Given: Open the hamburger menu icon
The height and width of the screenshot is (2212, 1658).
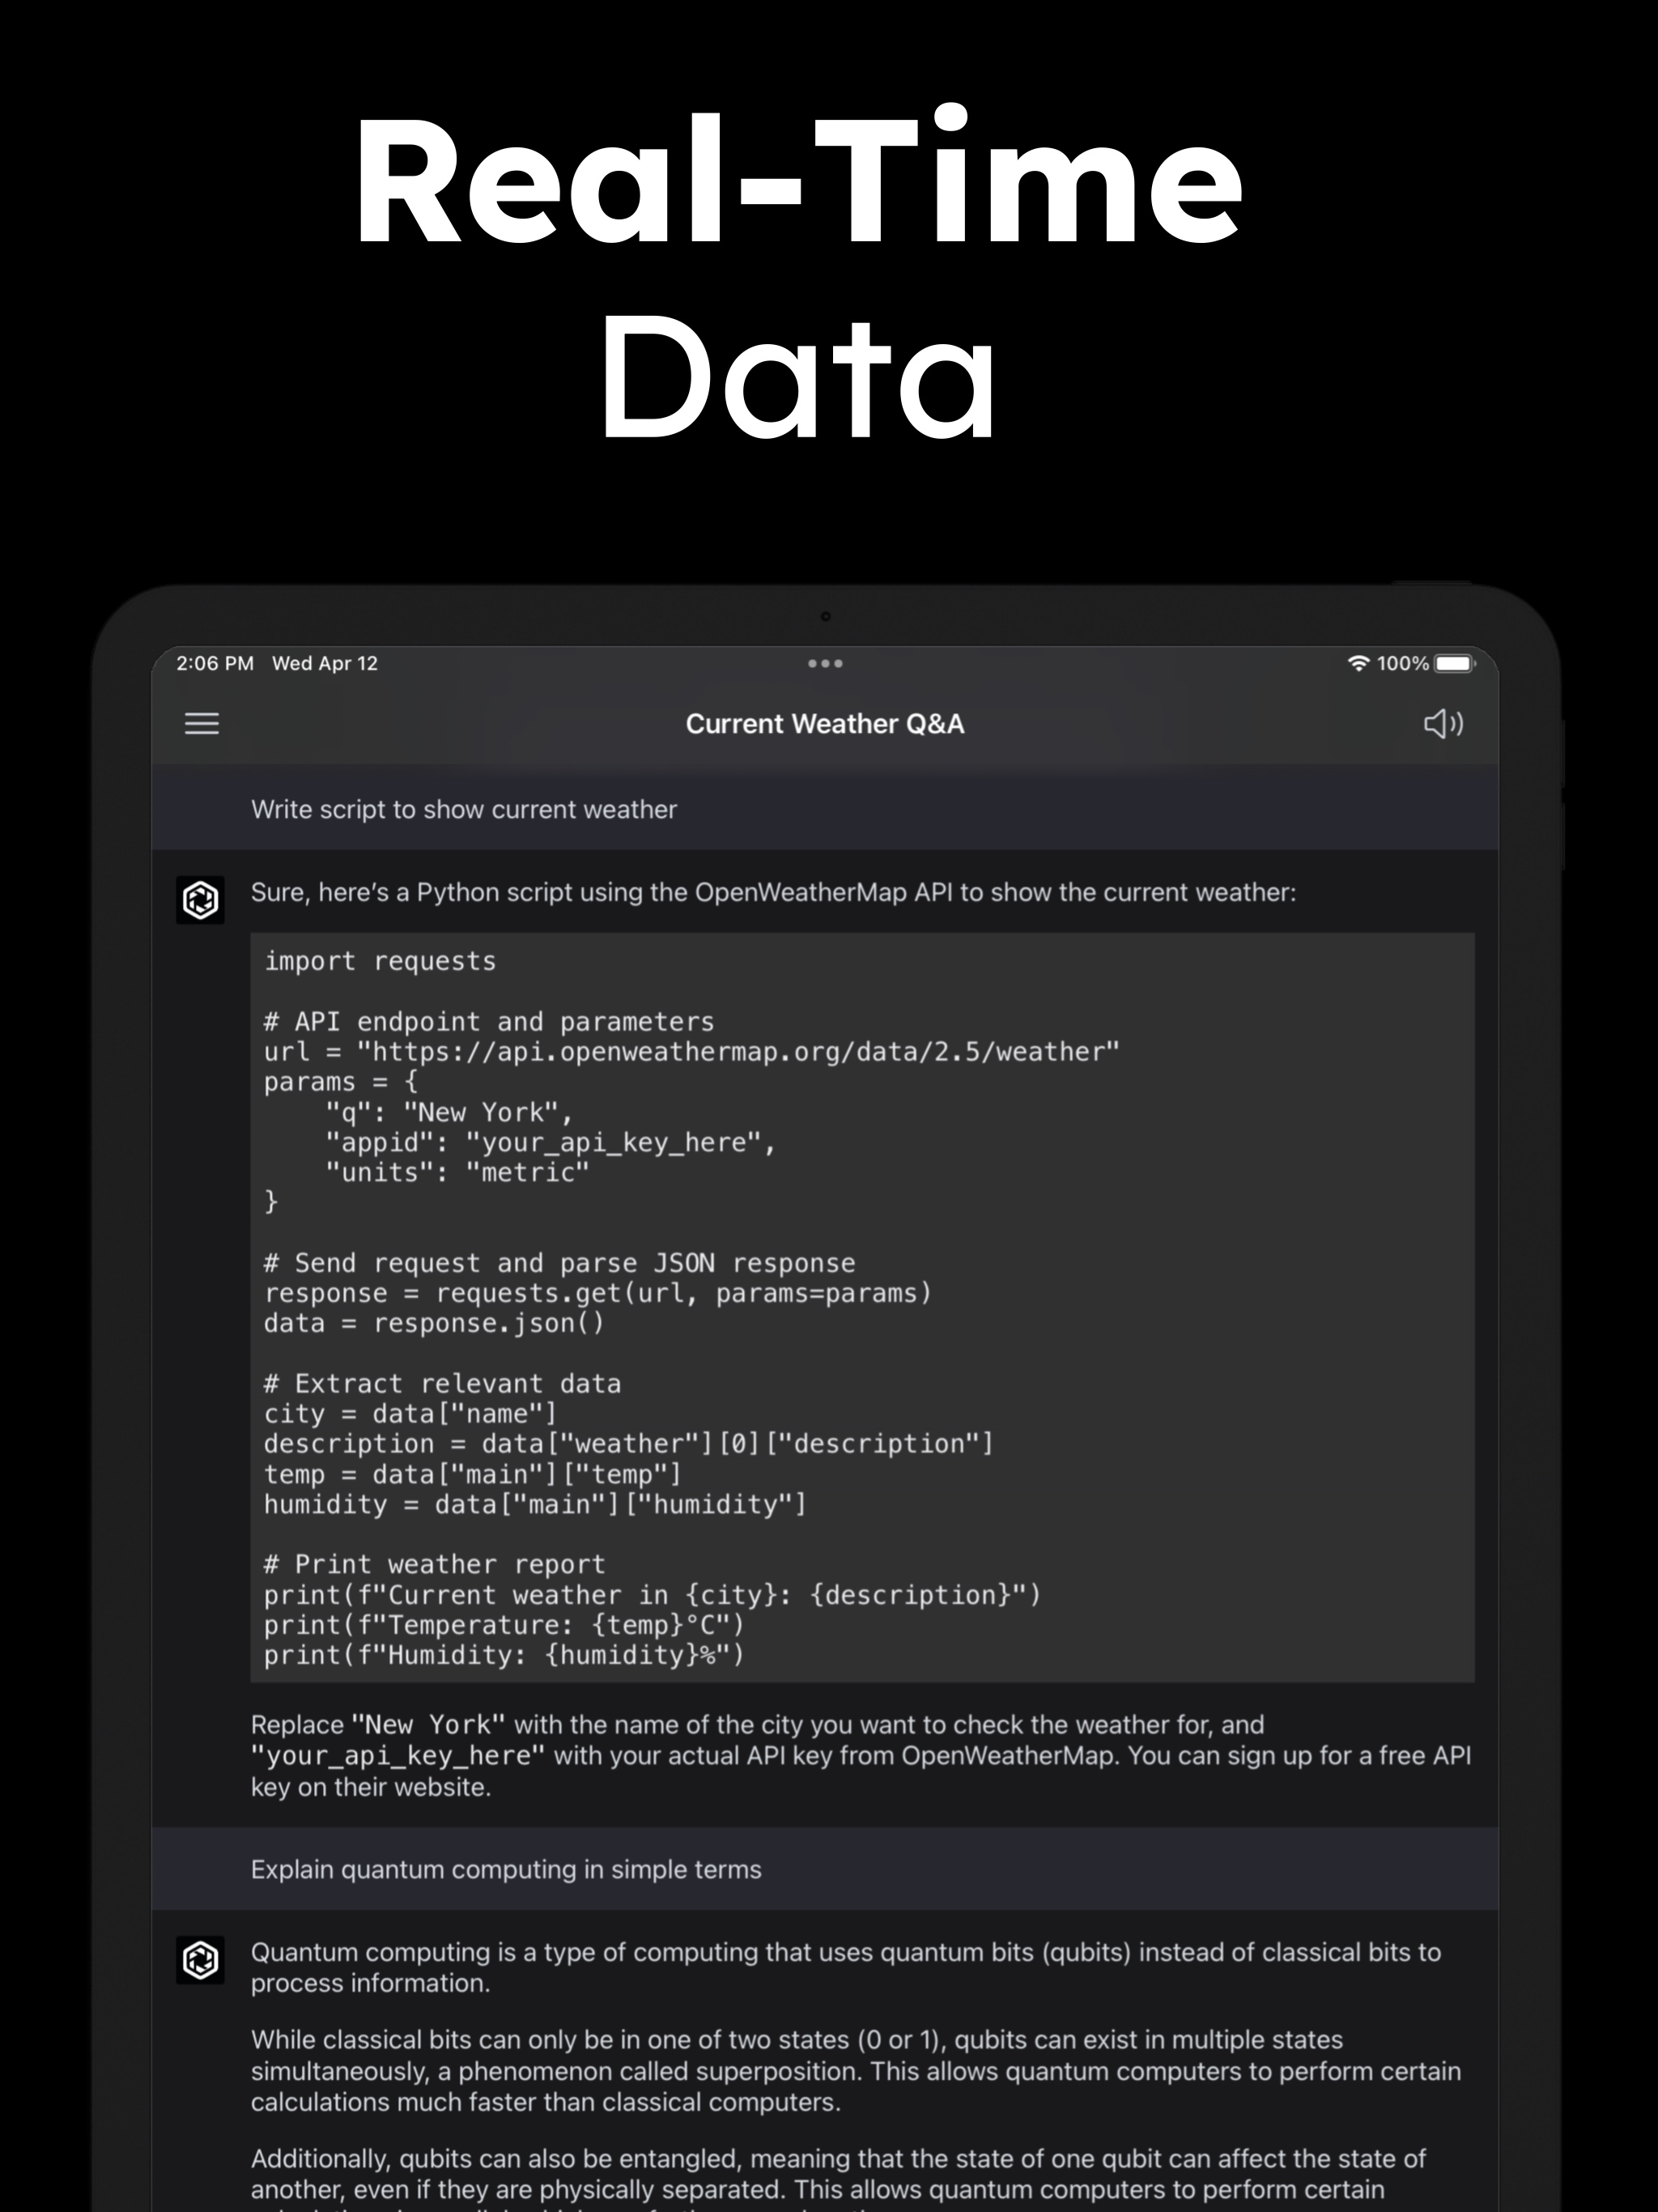Looking at the screenshot, I should coord(202,723).
